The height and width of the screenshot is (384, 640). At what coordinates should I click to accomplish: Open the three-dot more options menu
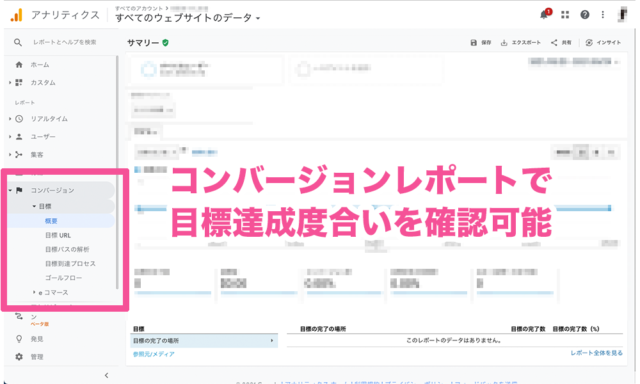click(x=603, y=15)
